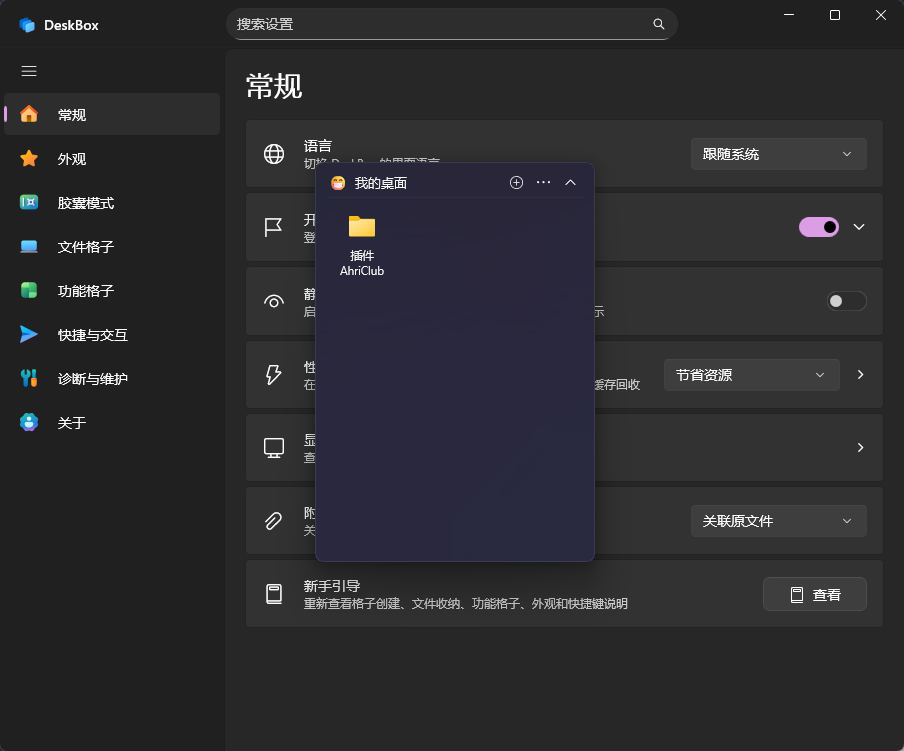Turn off the pink startup toggle
Image resolution: width=904 pixels, height=751 pixels.
(819, 227)
